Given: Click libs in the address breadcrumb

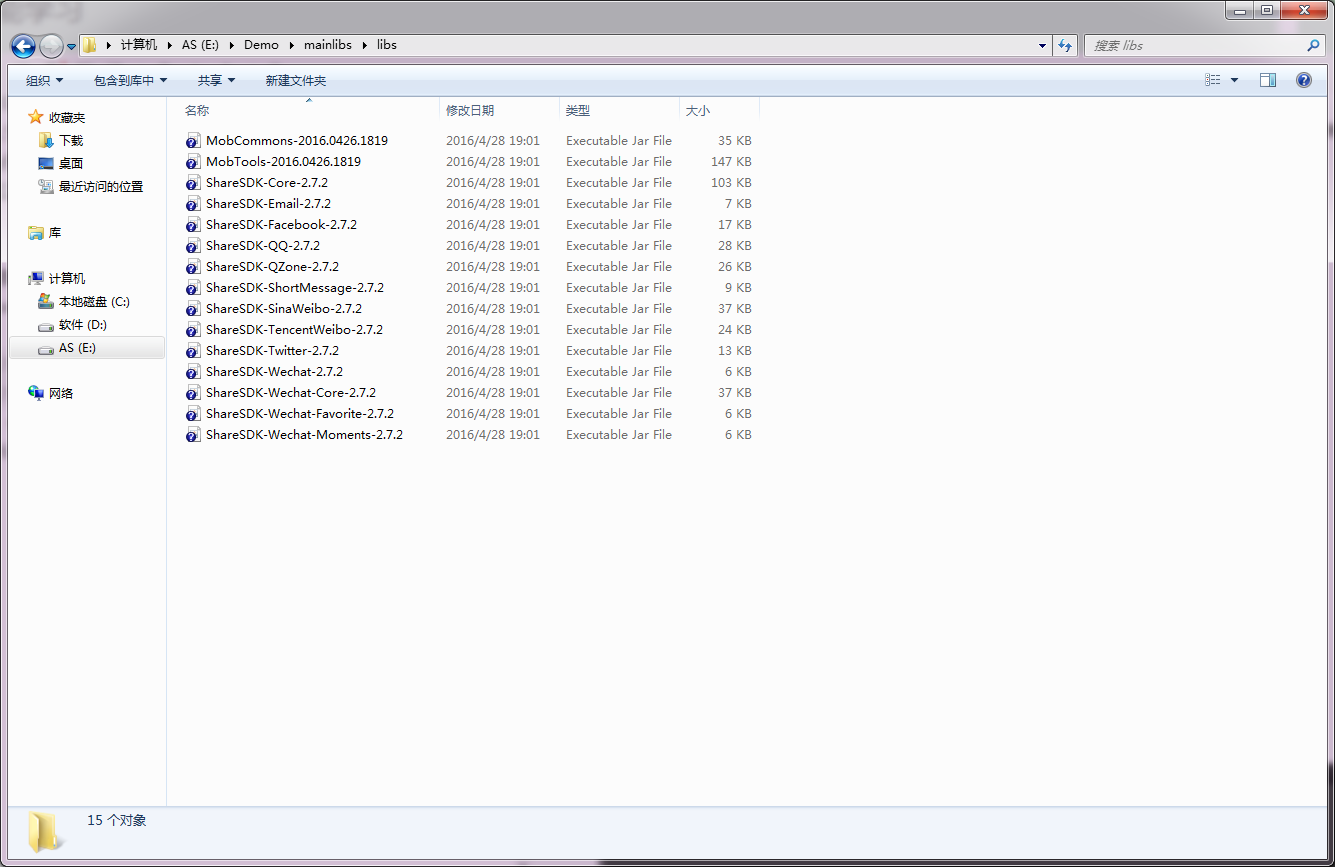Looking at the screenshot, I should coord(387,45).
